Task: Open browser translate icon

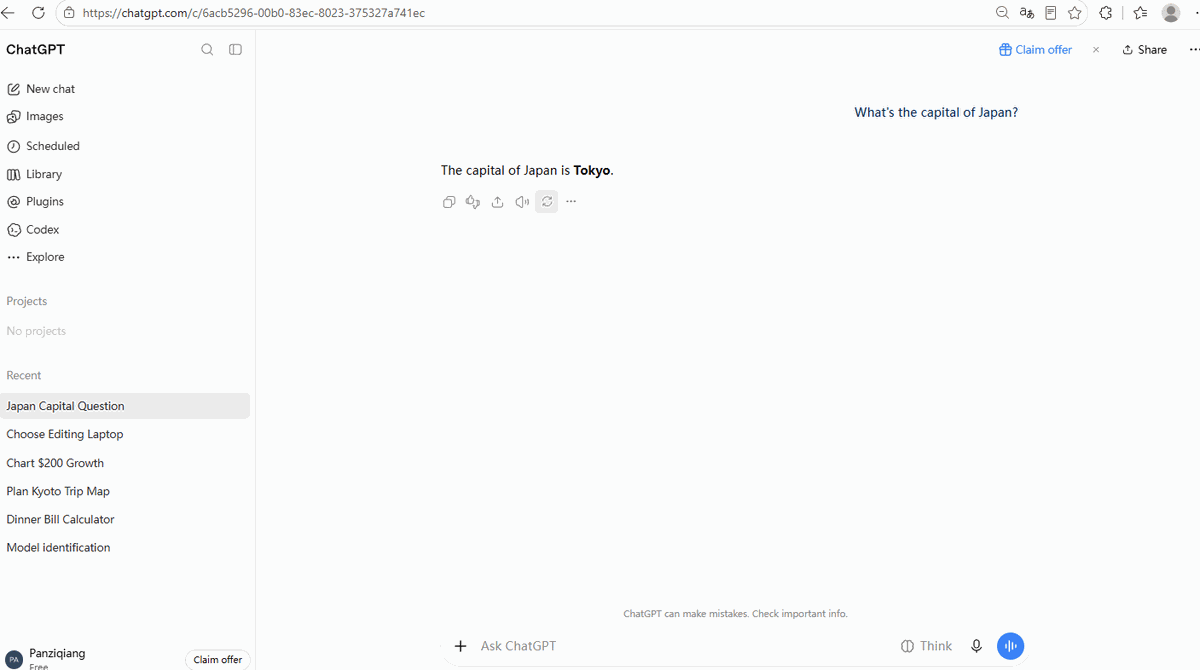Action: click(x=1027, y=13)
